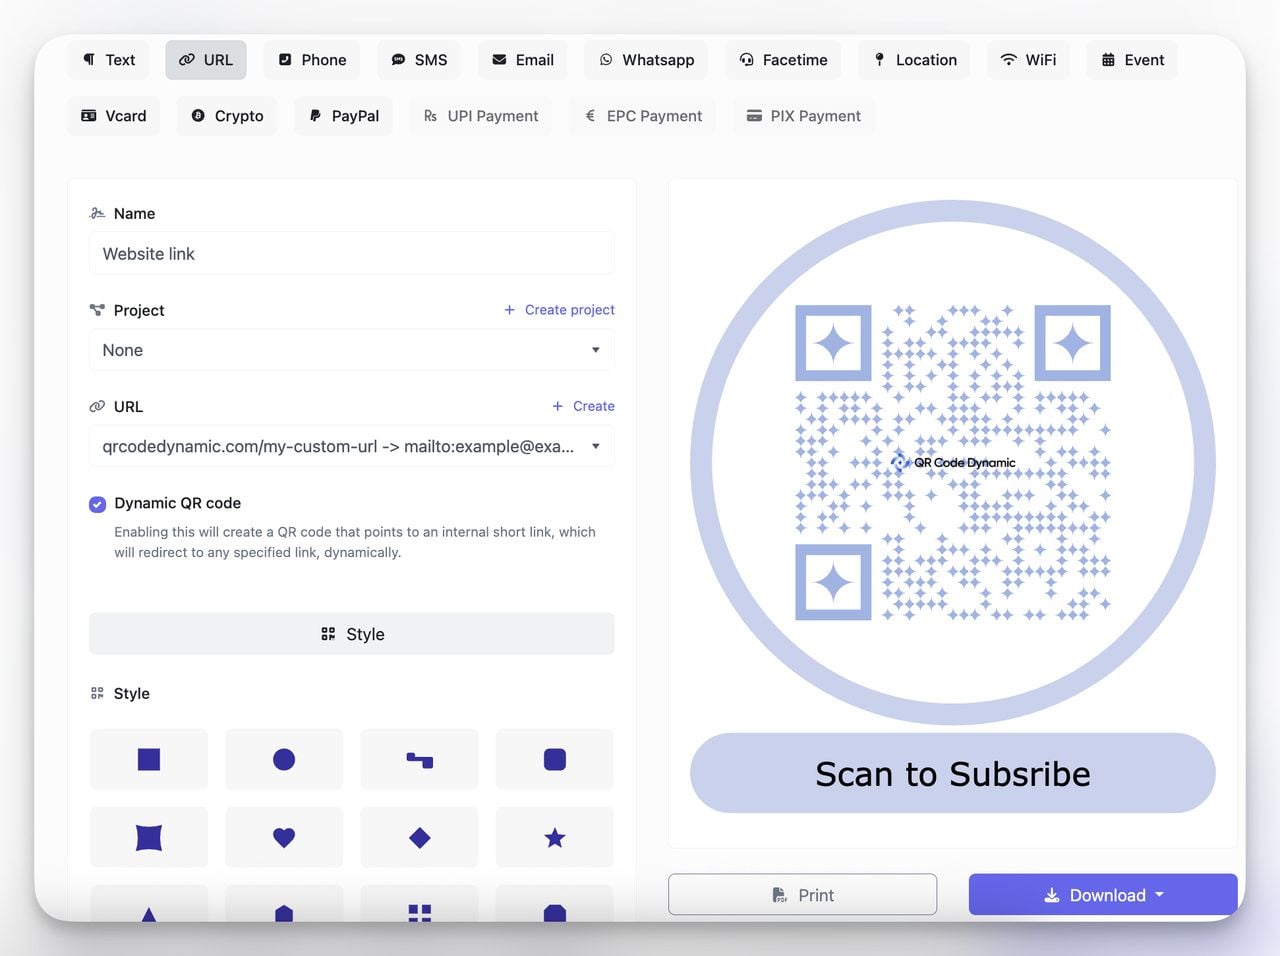Expand the Project dropdown
1280x956 pixels.
pyautogui.click(x=352, y=350)
